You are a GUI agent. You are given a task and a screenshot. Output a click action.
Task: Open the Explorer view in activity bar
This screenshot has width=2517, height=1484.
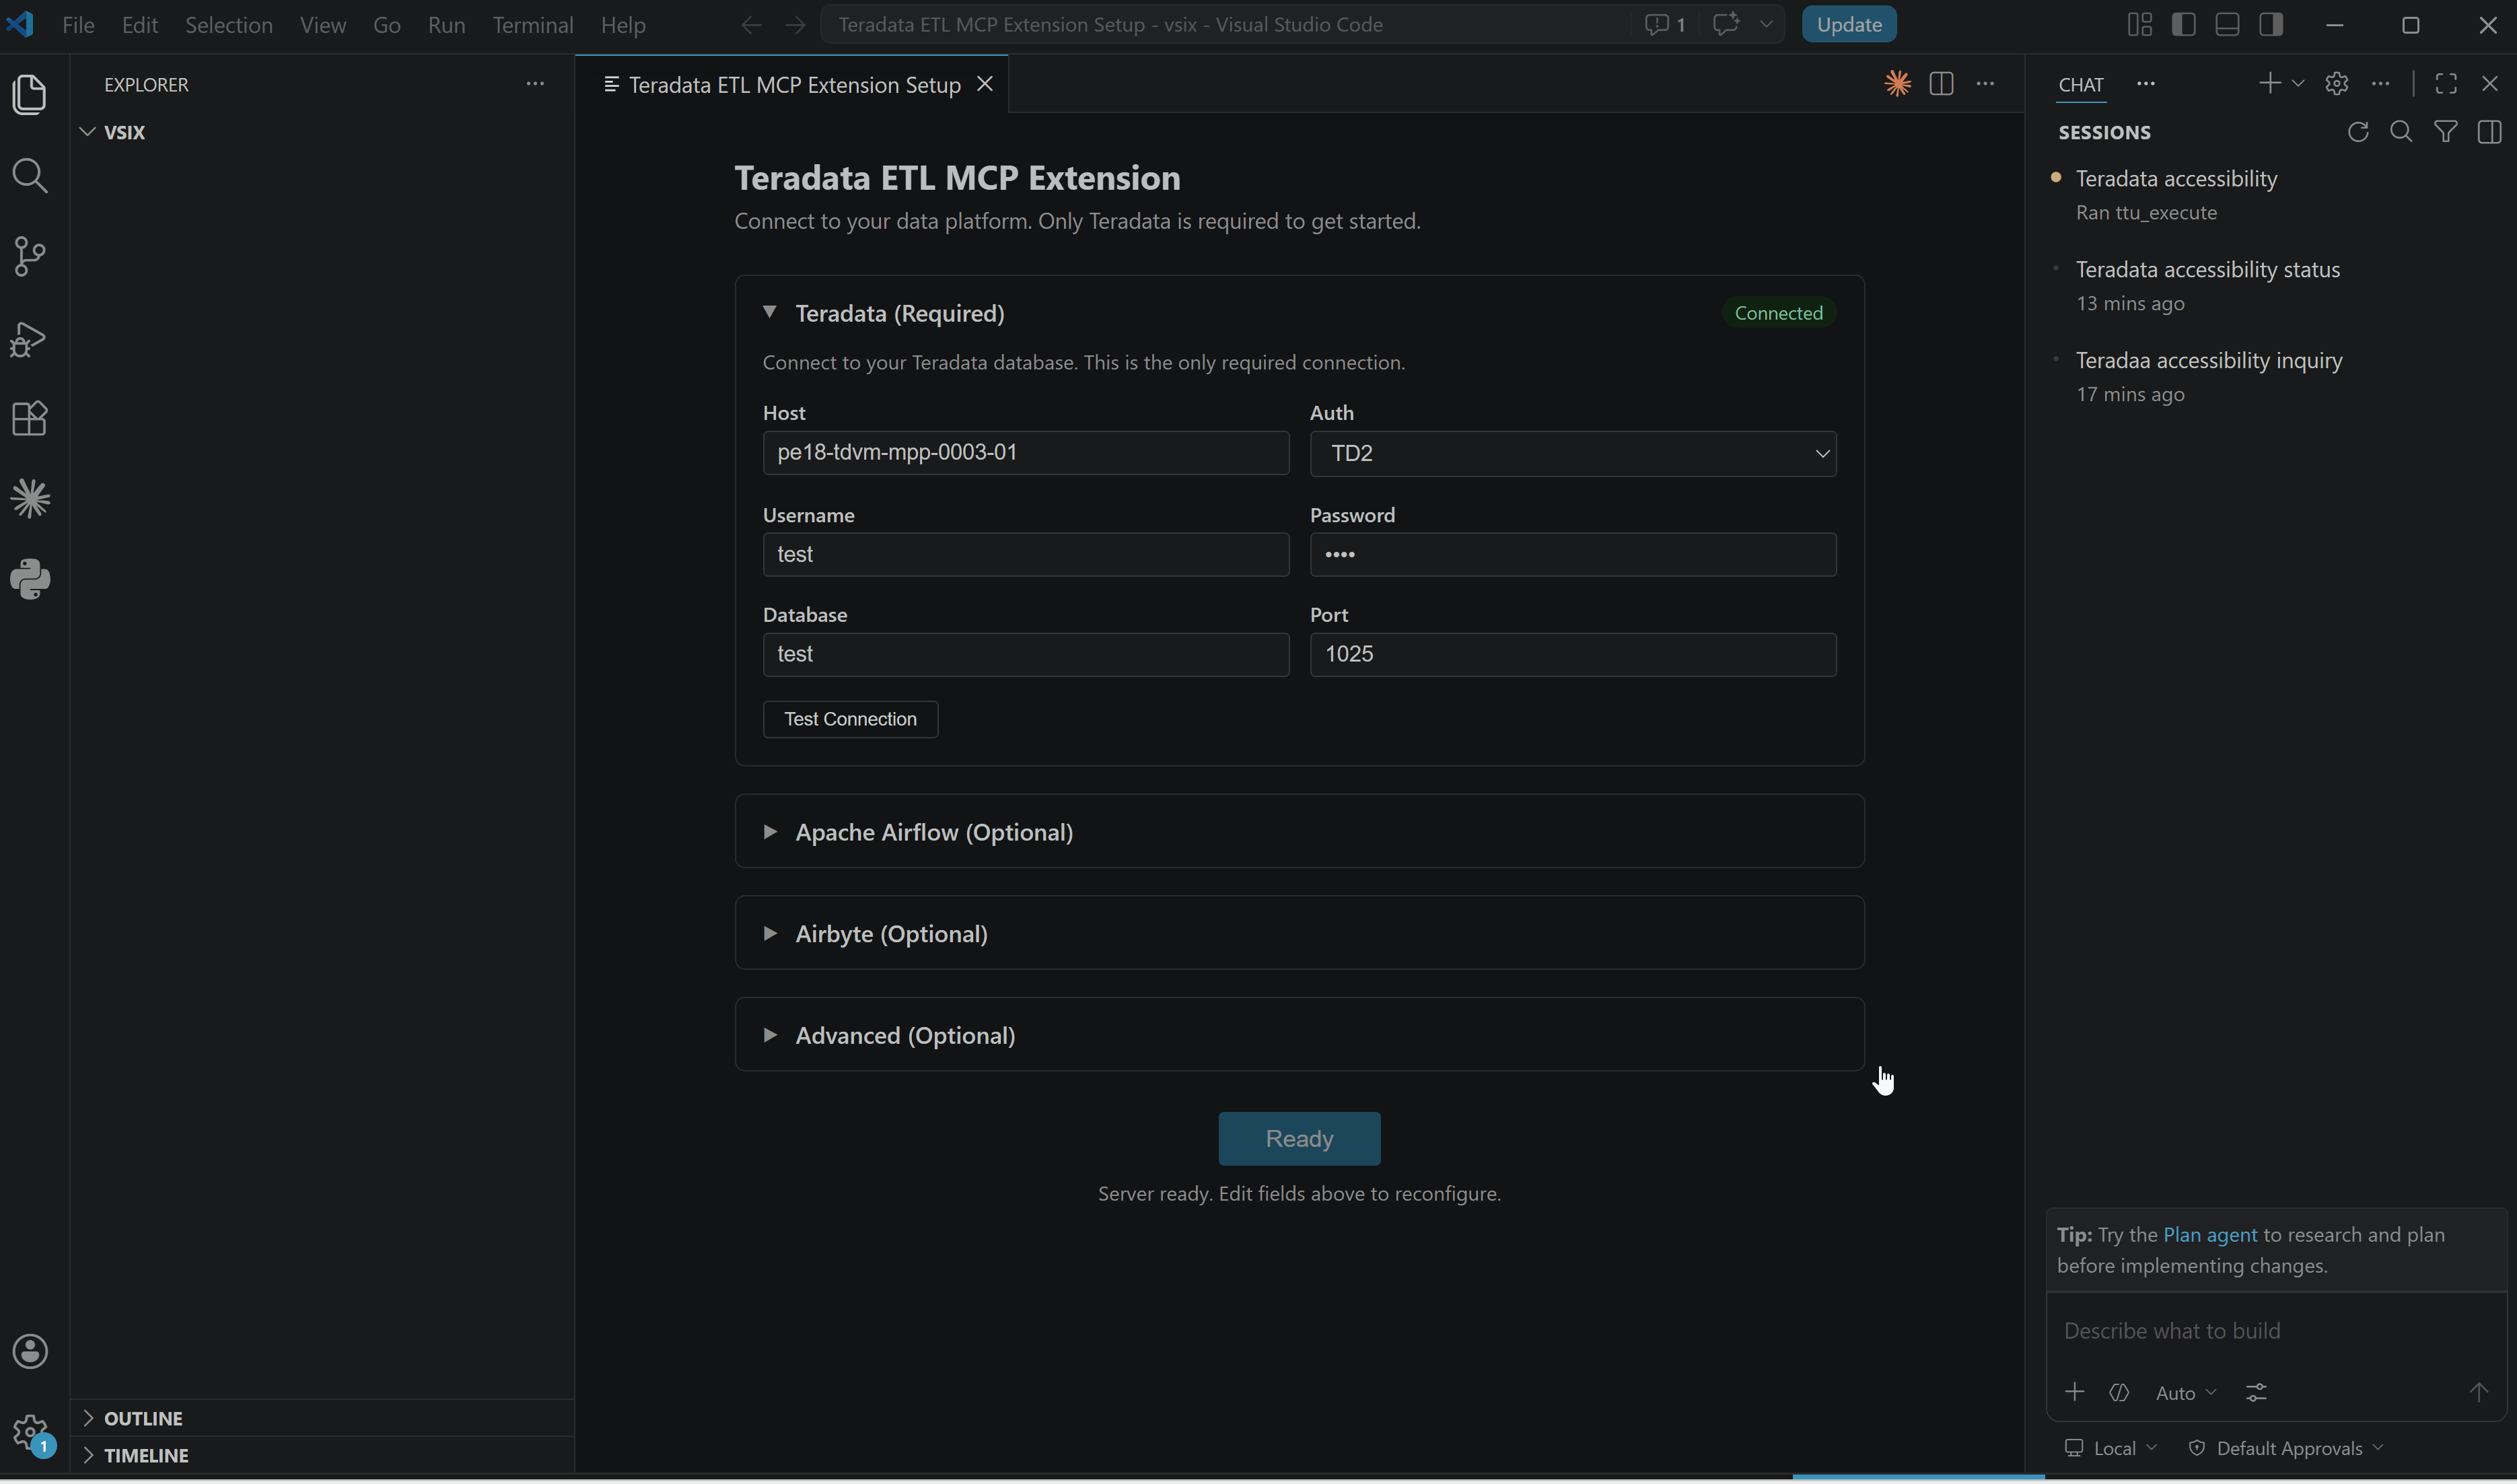pos(30,94)
